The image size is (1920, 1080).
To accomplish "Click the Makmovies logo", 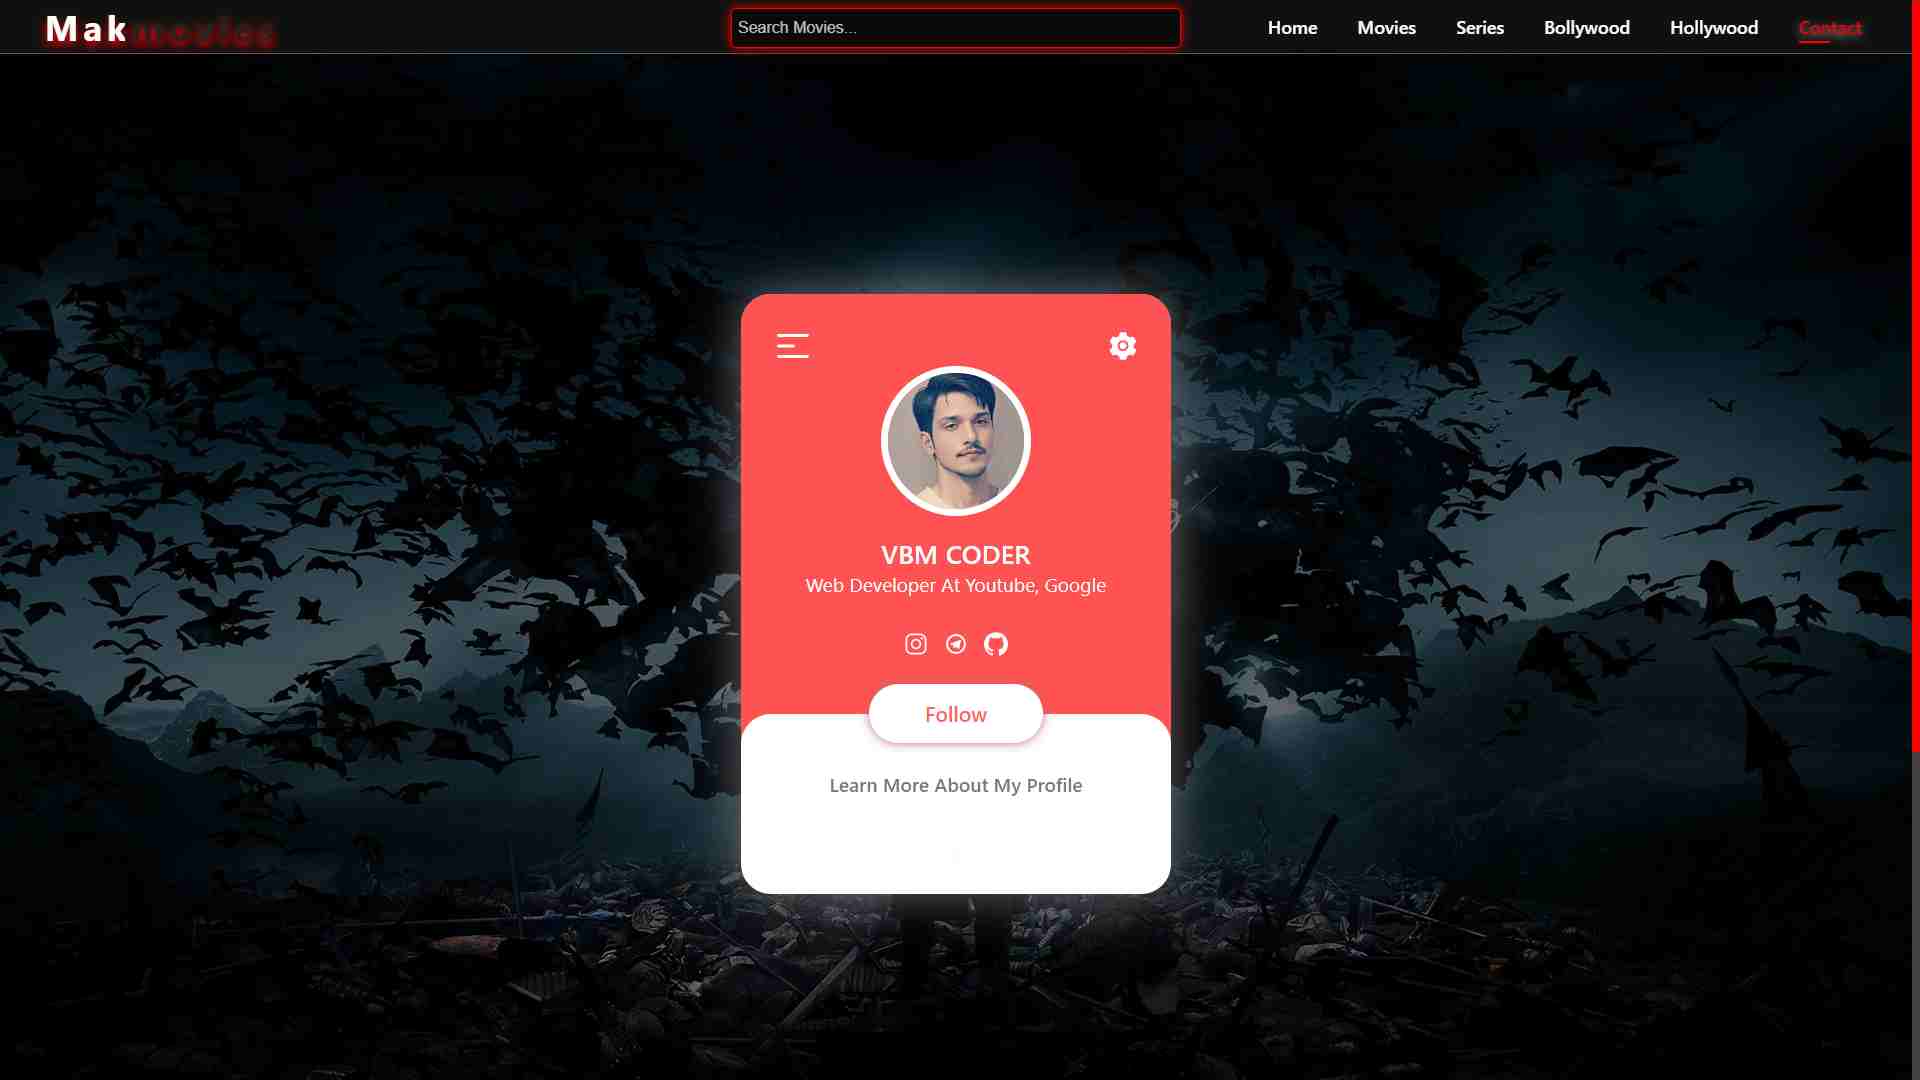I will click(158, 26).
